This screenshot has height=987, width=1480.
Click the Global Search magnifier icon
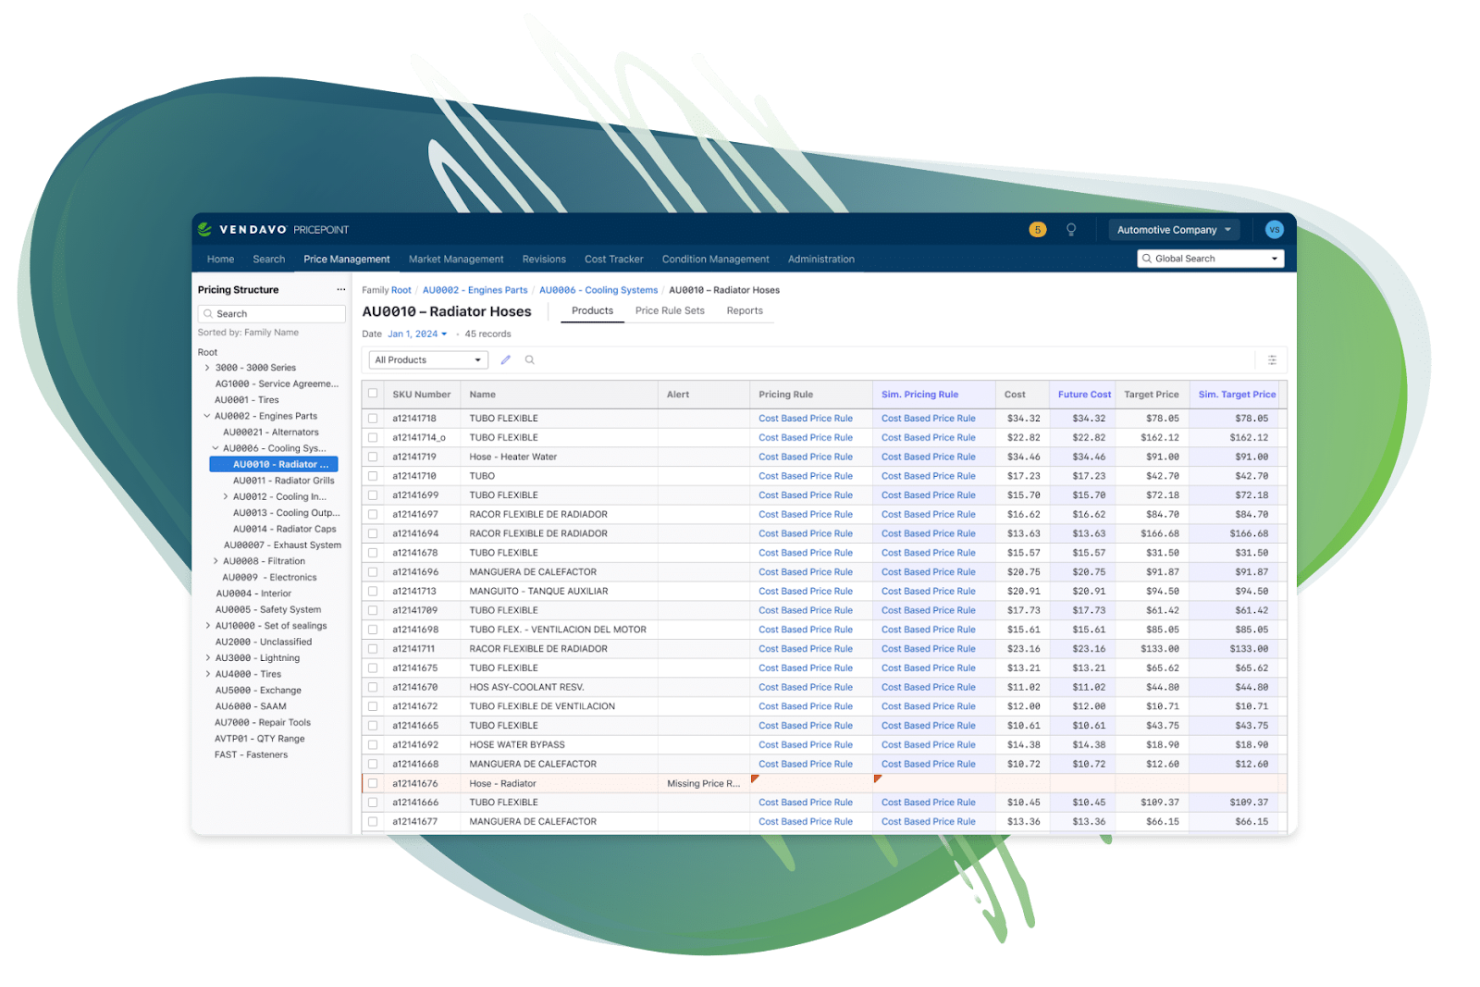(1146, 258)
